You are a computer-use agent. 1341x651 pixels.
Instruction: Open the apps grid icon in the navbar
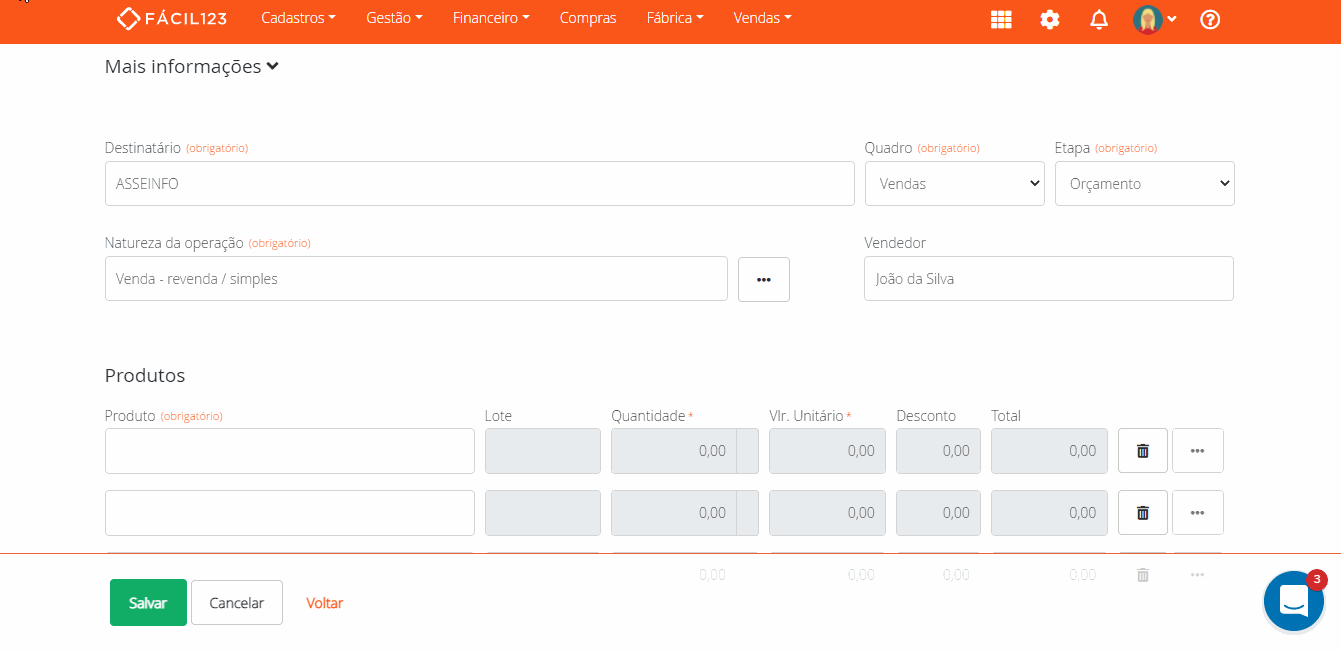tap(1000, 19)
